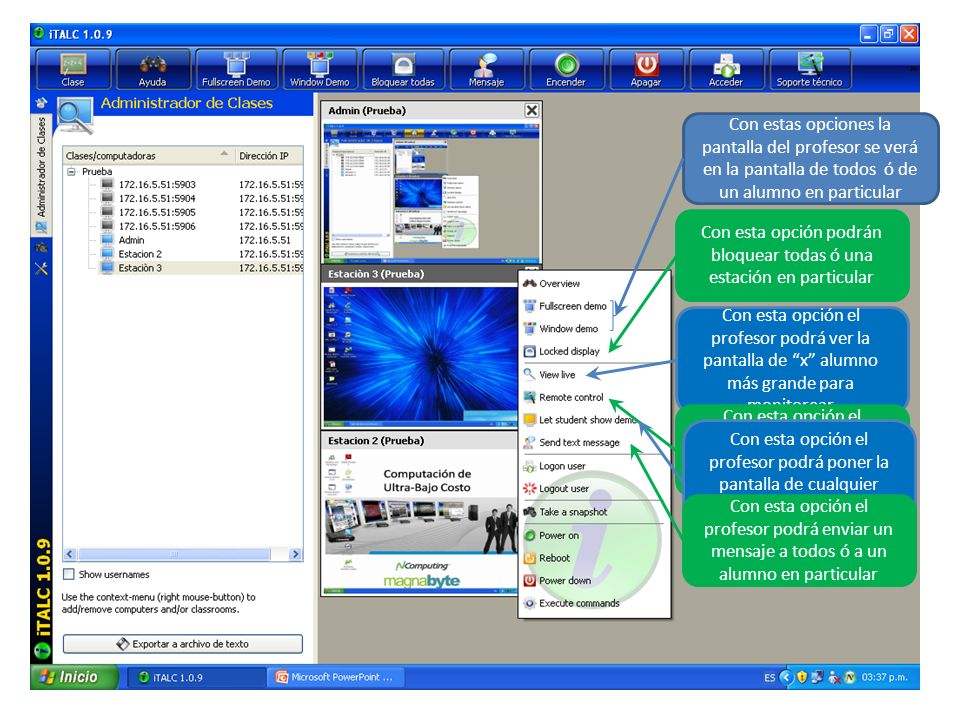Switch to iTALC 1.0.9 taskbar item

[x=196, y=678]
